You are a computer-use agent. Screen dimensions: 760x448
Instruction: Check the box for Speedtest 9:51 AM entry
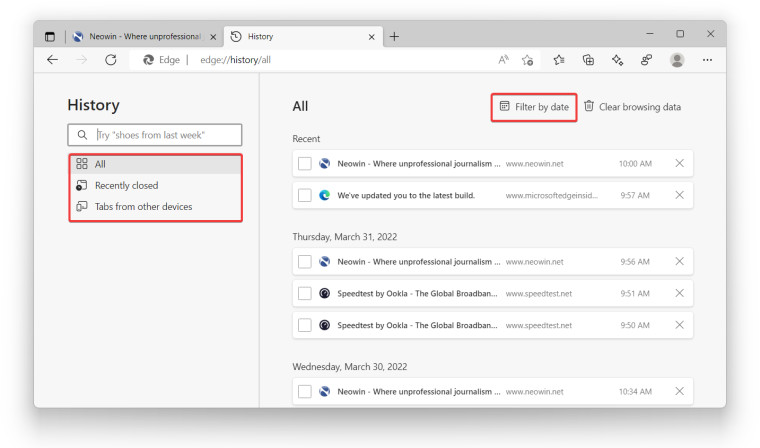tap(304, 293)
